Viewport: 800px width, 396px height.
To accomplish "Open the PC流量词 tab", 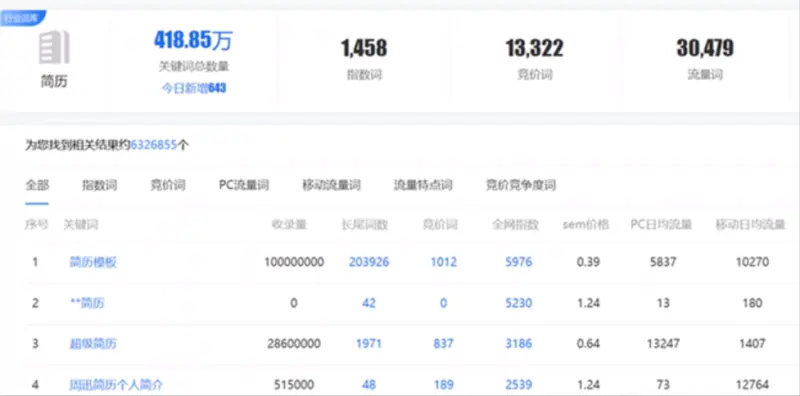I will [244, 185].
